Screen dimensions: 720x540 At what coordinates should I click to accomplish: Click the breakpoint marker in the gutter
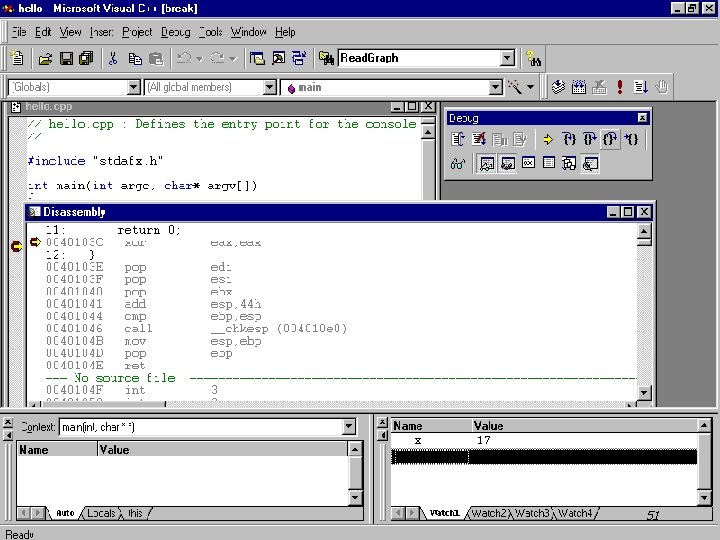coord(16,247)
